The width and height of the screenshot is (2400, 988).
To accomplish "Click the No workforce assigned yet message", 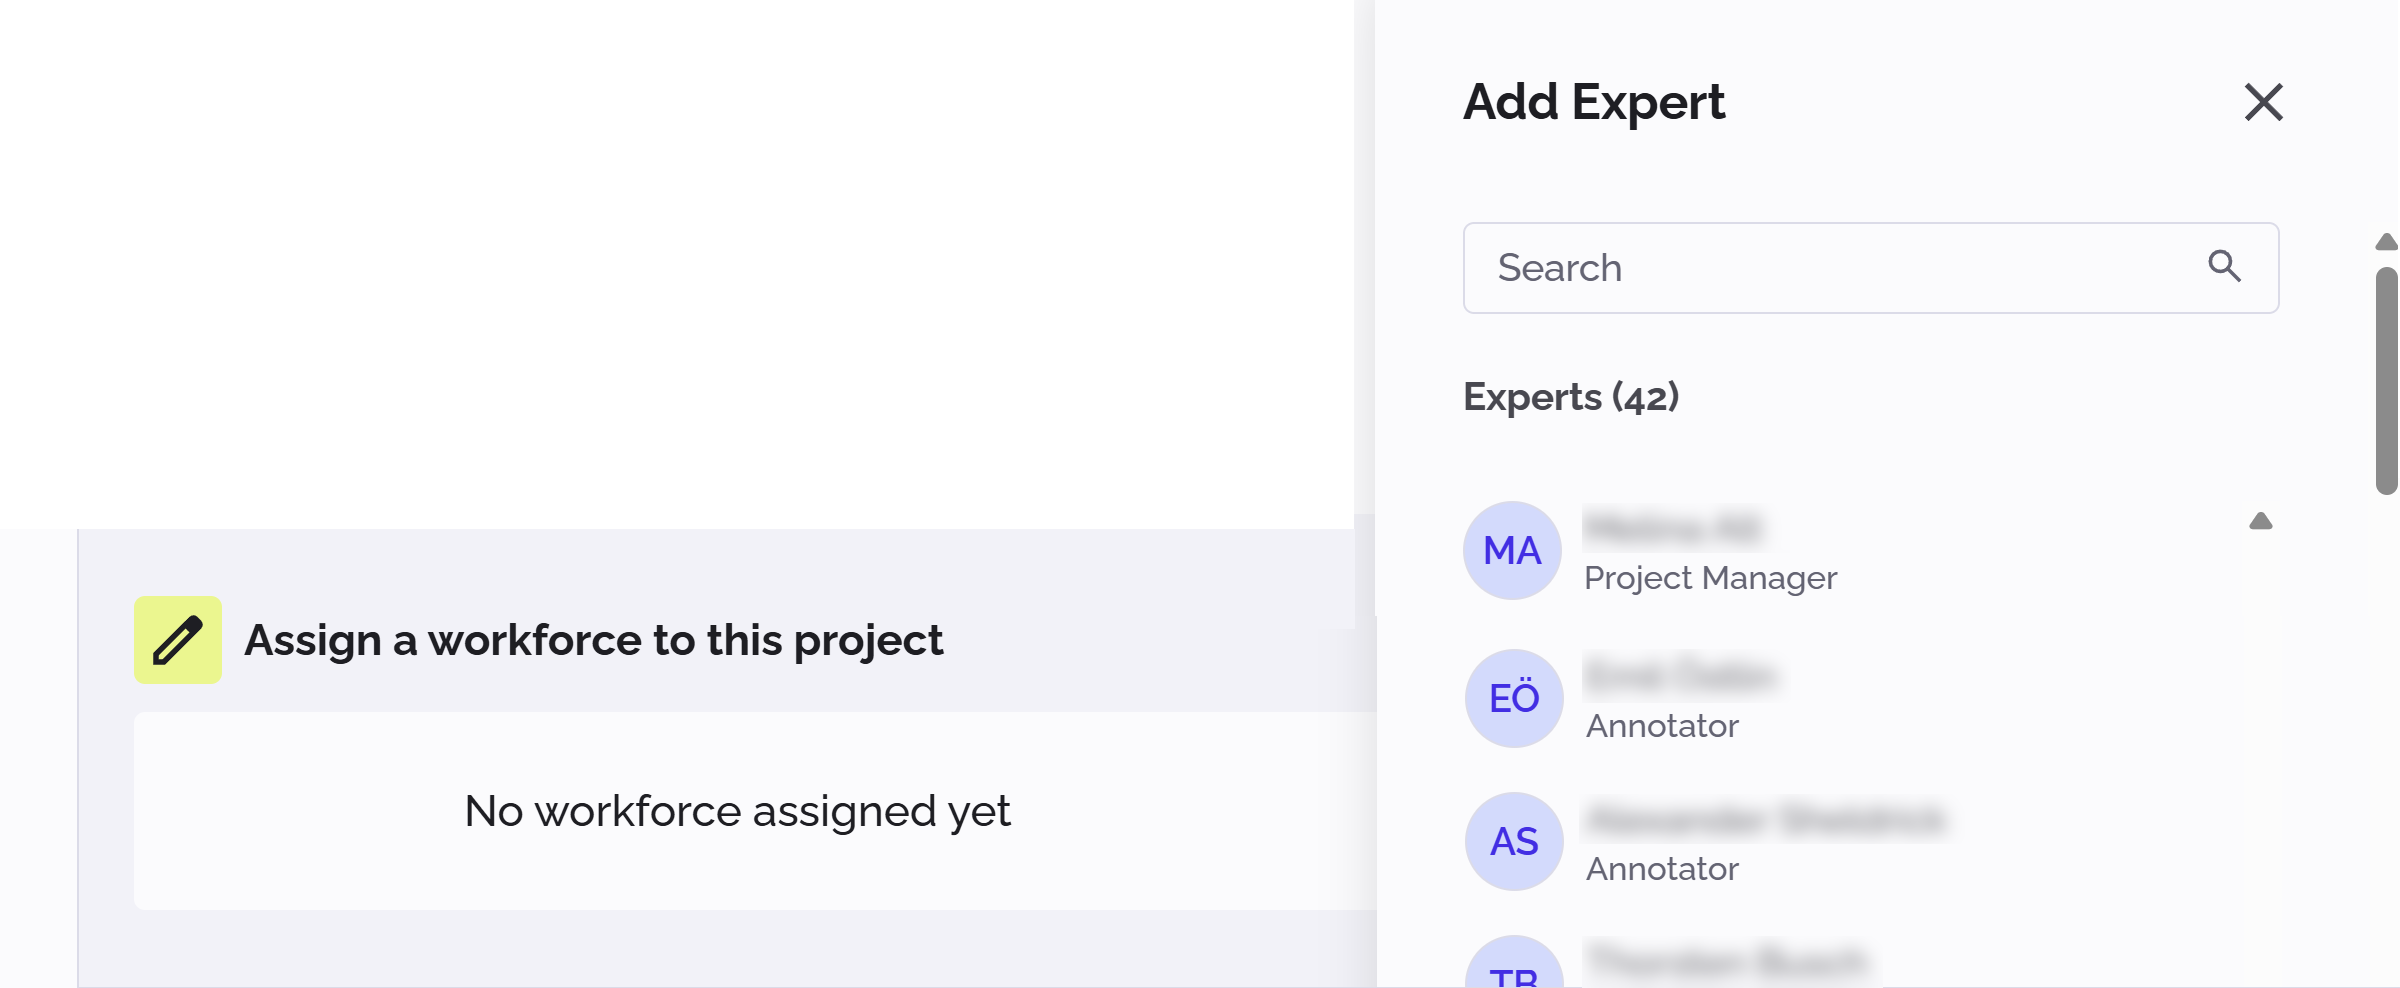I will [738, 812].
